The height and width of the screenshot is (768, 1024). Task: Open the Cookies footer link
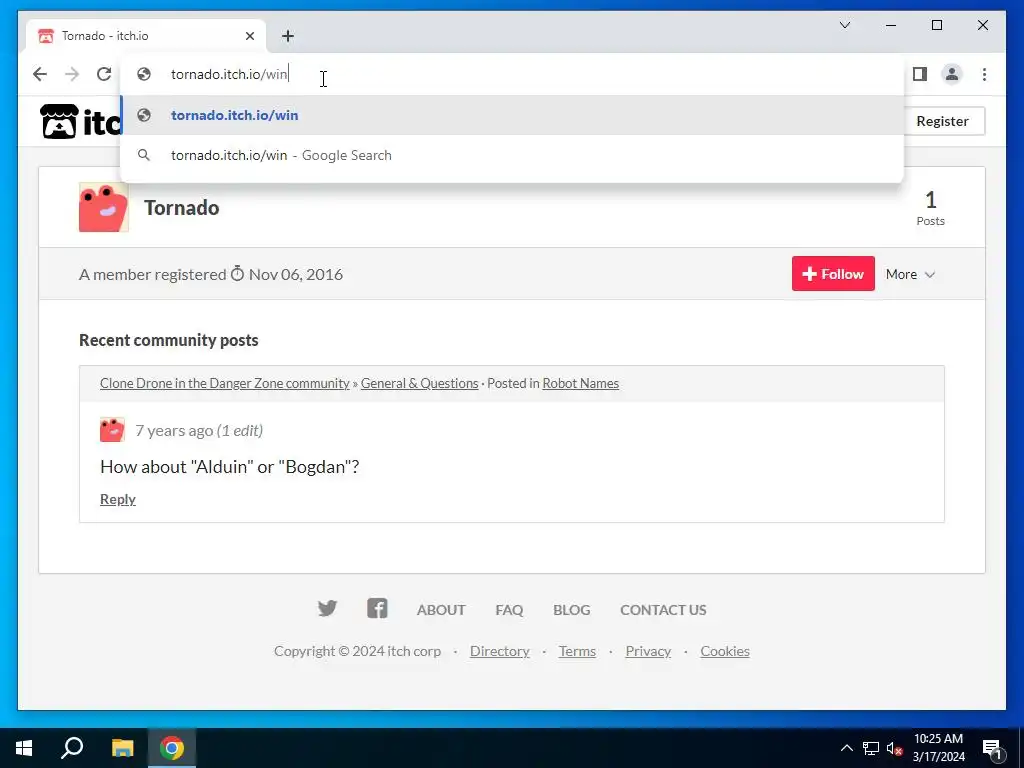point(725,651)
